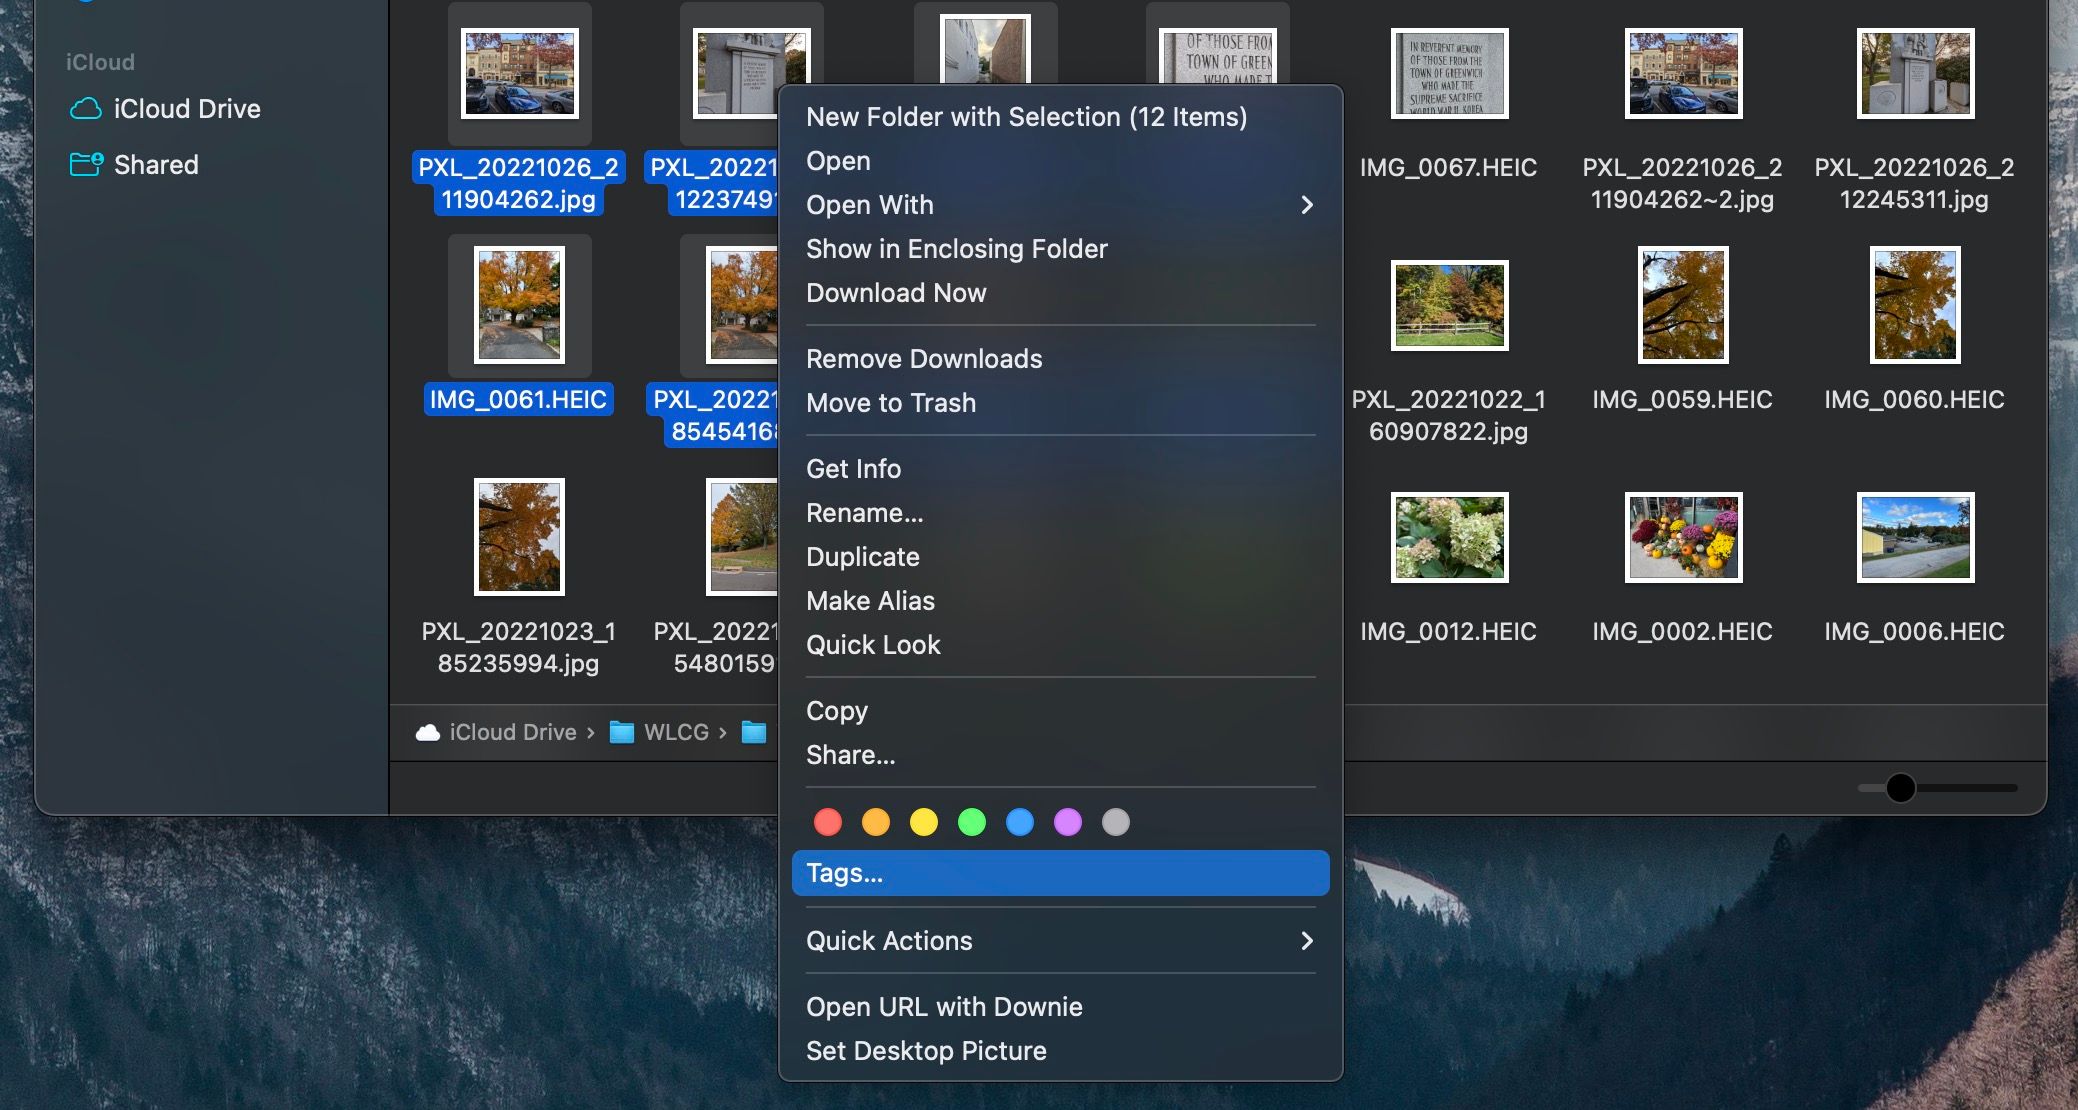Click the icon size slider knob
Image resolution: width=2078 pixels, height=1110 pixels.
point(1900,788)
